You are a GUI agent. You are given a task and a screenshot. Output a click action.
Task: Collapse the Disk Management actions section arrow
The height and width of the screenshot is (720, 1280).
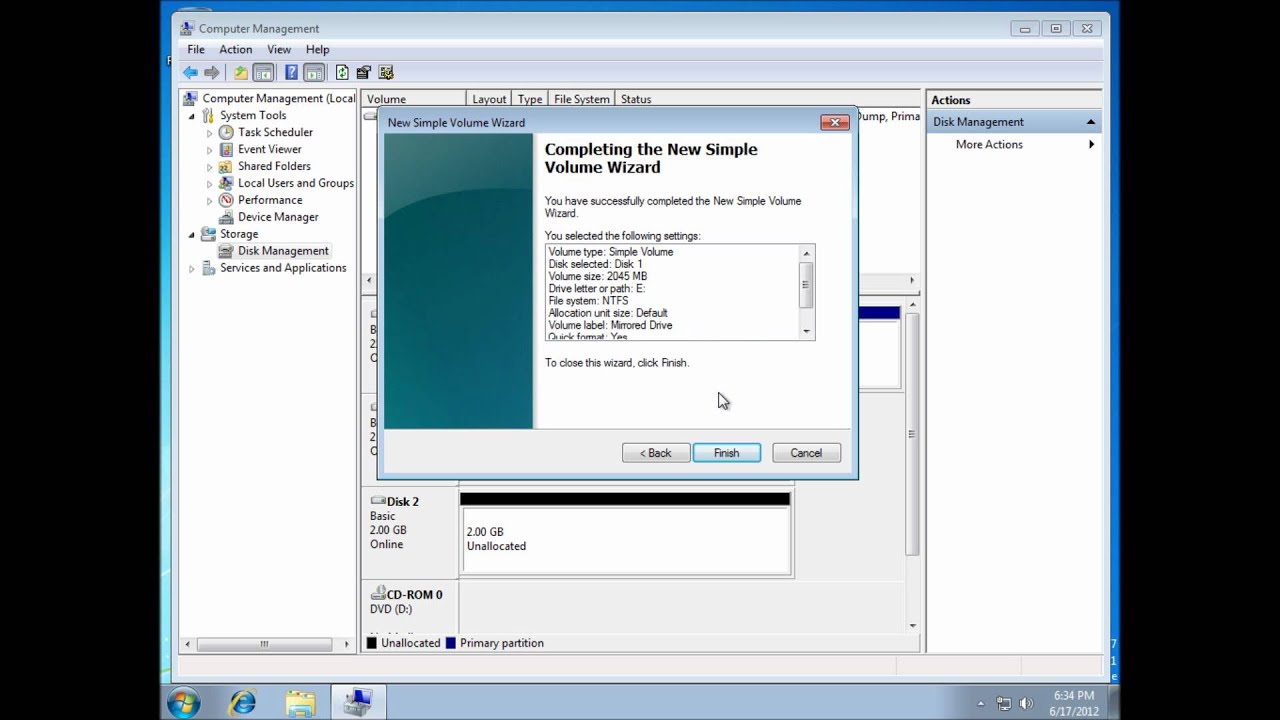point(1090,122)
